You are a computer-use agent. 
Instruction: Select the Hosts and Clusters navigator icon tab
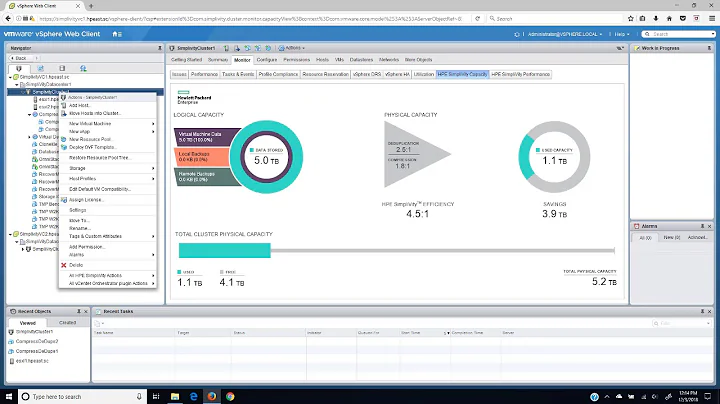(19, 68)
